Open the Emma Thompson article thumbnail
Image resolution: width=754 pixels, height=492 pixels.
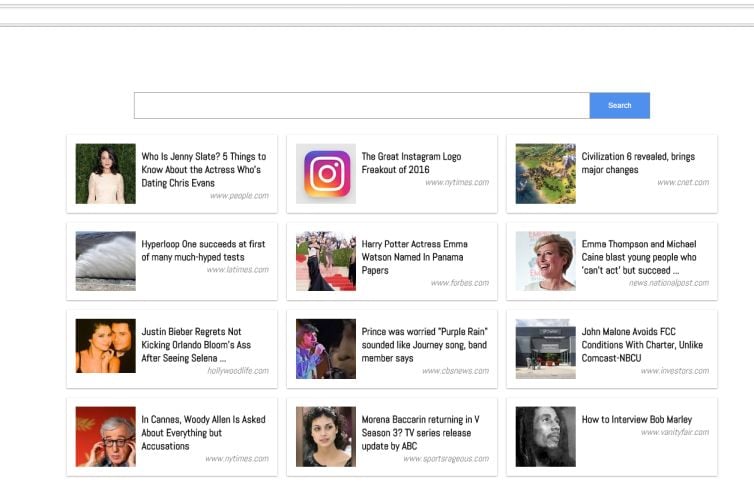[545, 261]
